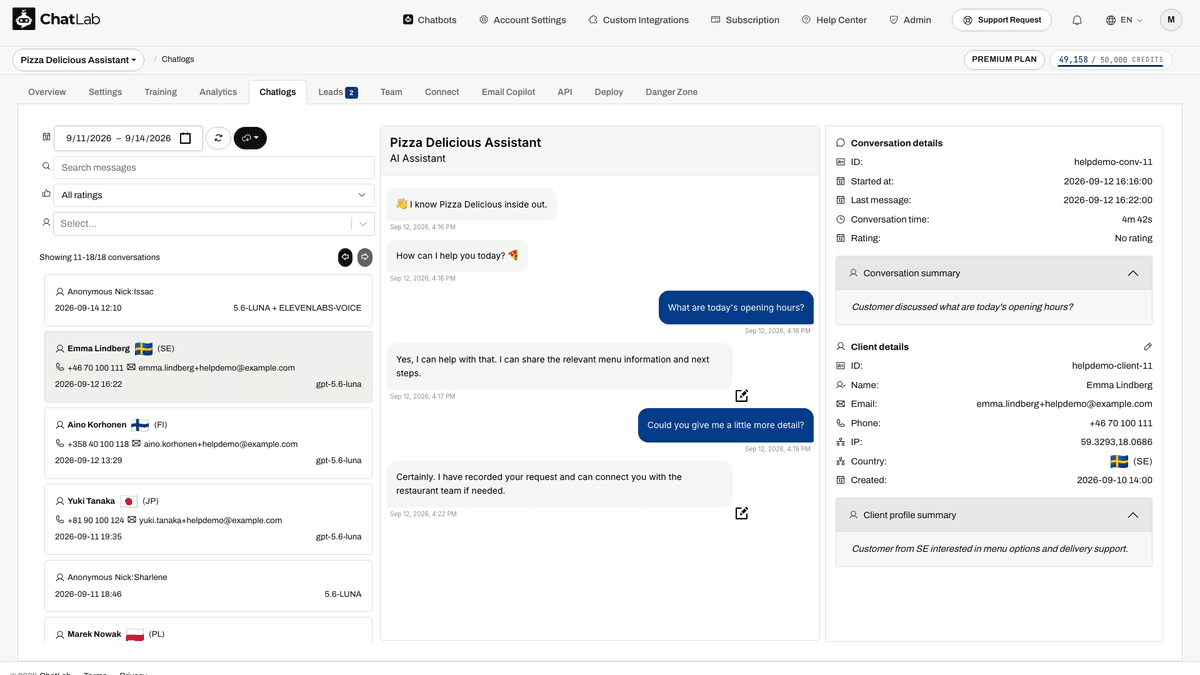The width and height of the screenshot is (1200, 675).
Task: Click the Chatlogs breadcrumb link
Action: point(178,60)
